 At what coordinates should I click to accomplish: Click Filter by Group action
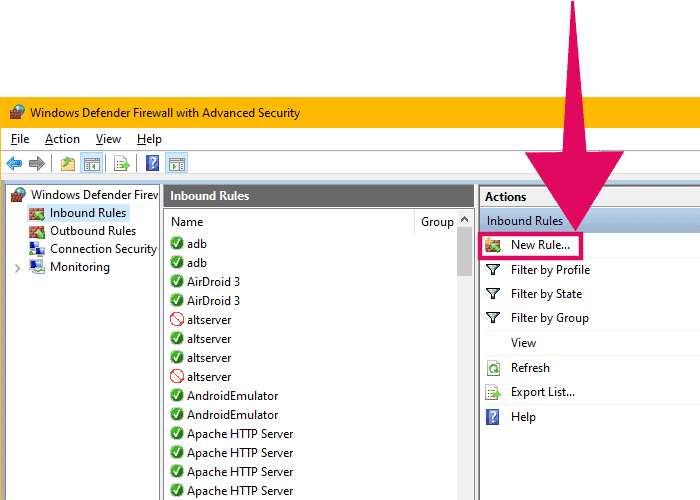[x=550, y=318]
